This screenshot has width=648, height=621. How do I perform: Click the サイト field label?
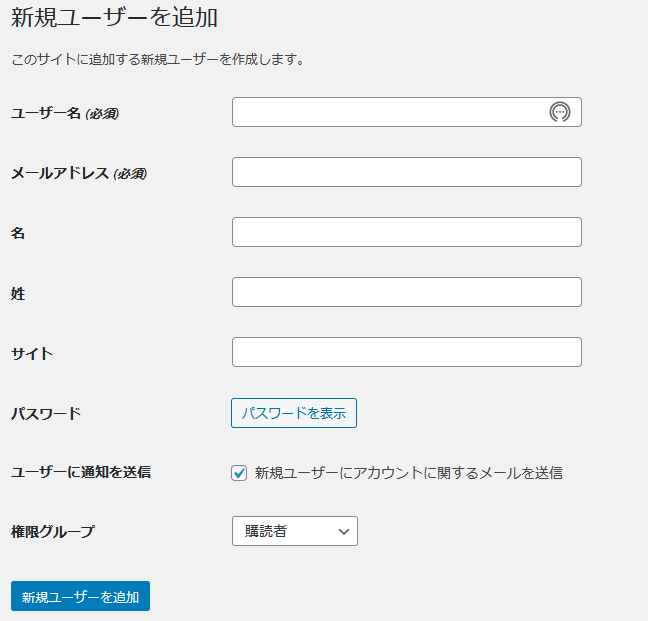click(x=32, y=353)
